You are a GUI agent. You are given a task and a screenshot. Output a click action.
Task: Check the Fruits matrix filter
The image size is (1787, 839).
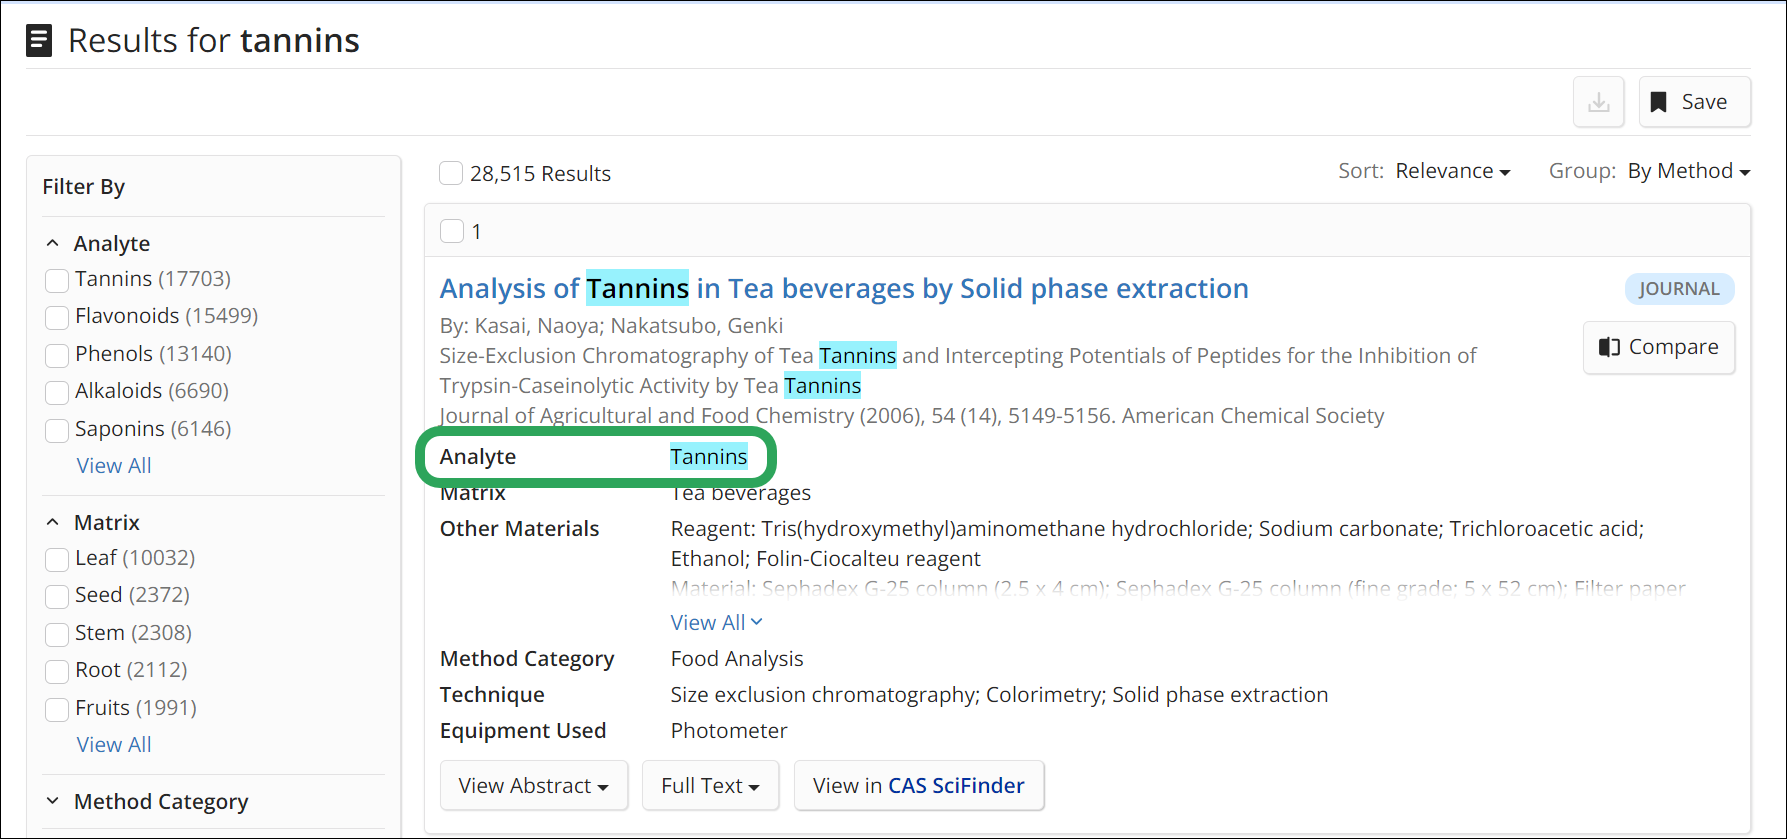[x=57, y=709]
